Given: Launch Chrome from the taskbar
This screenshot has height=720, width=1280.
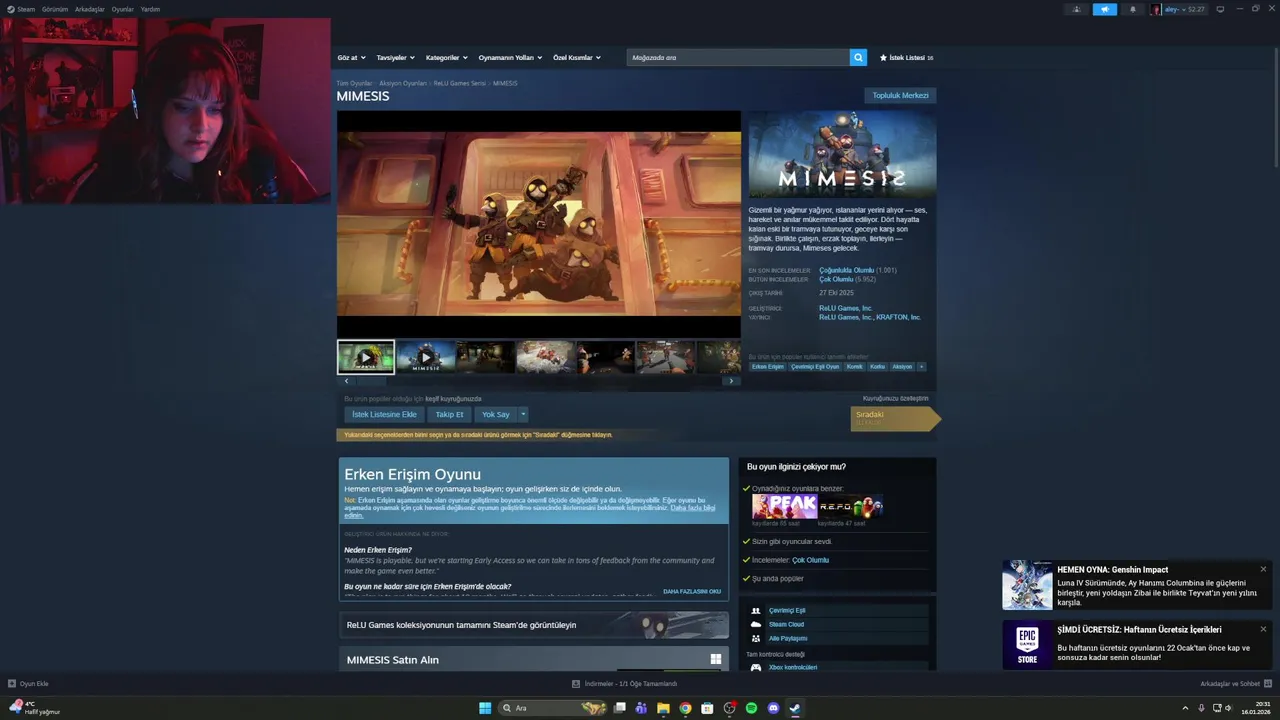Looking at the screenshot, I should [x=685, y=708].
